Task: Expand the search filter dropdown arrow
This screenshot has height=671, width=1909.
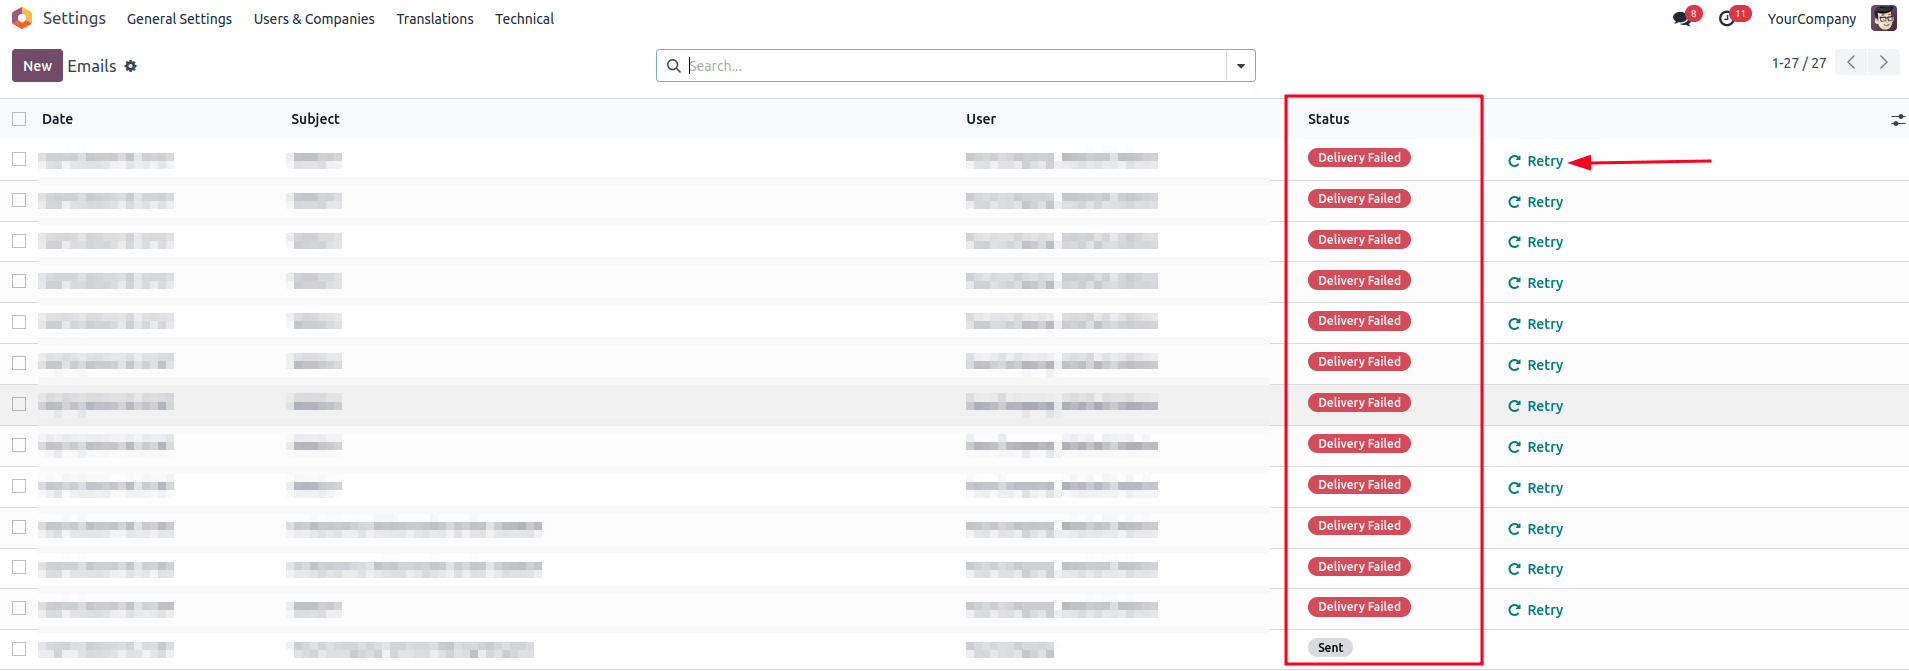Action: (x=1240, y=66)
